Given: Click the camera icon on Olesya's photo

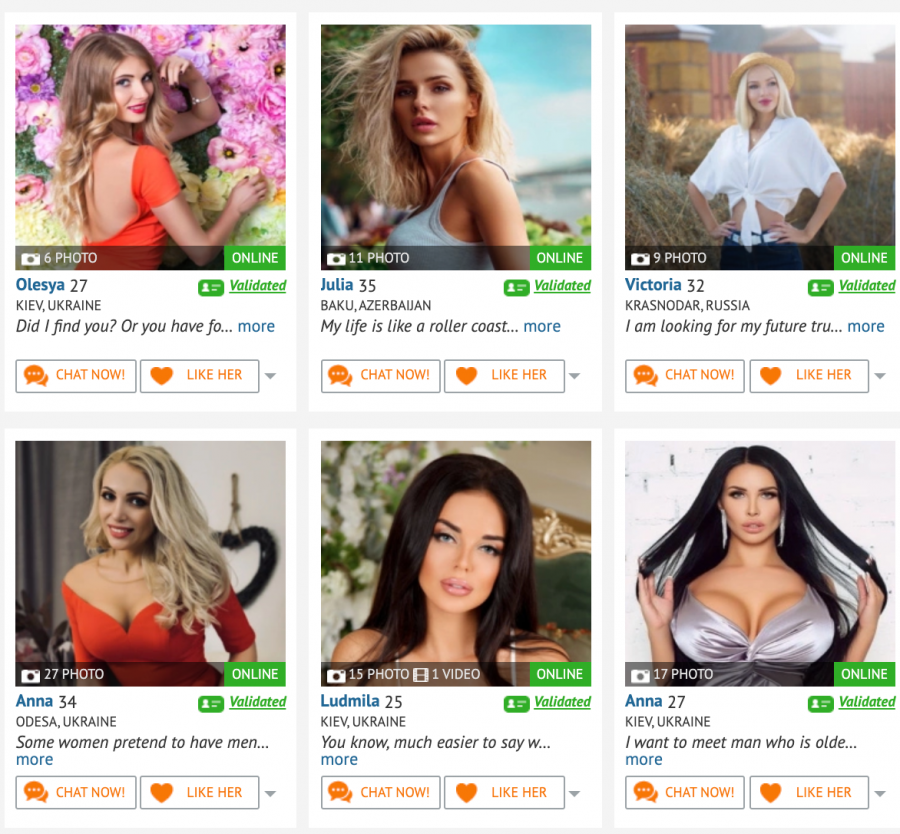Looking at the screenshot, I should pyautogui.click(x=30, y=259).
